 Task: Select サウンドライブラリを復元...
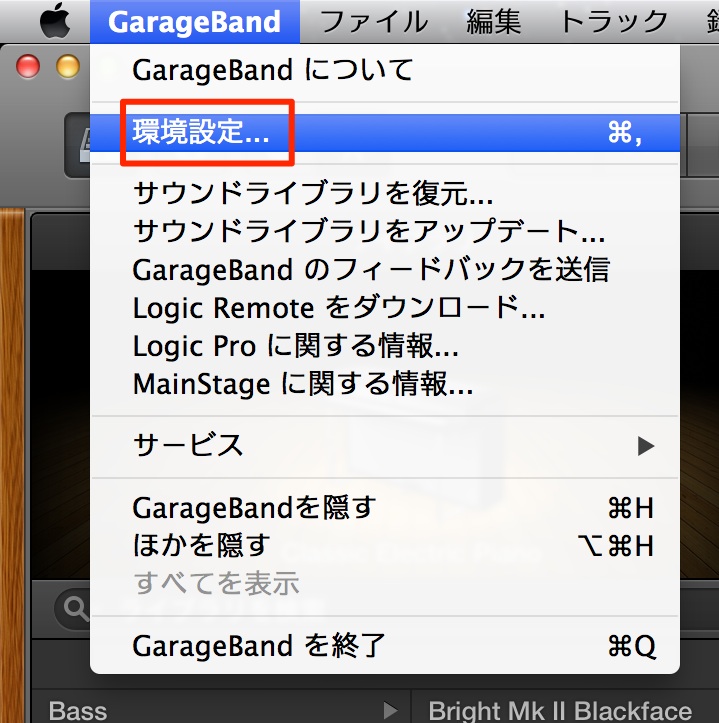pos(385,194)
